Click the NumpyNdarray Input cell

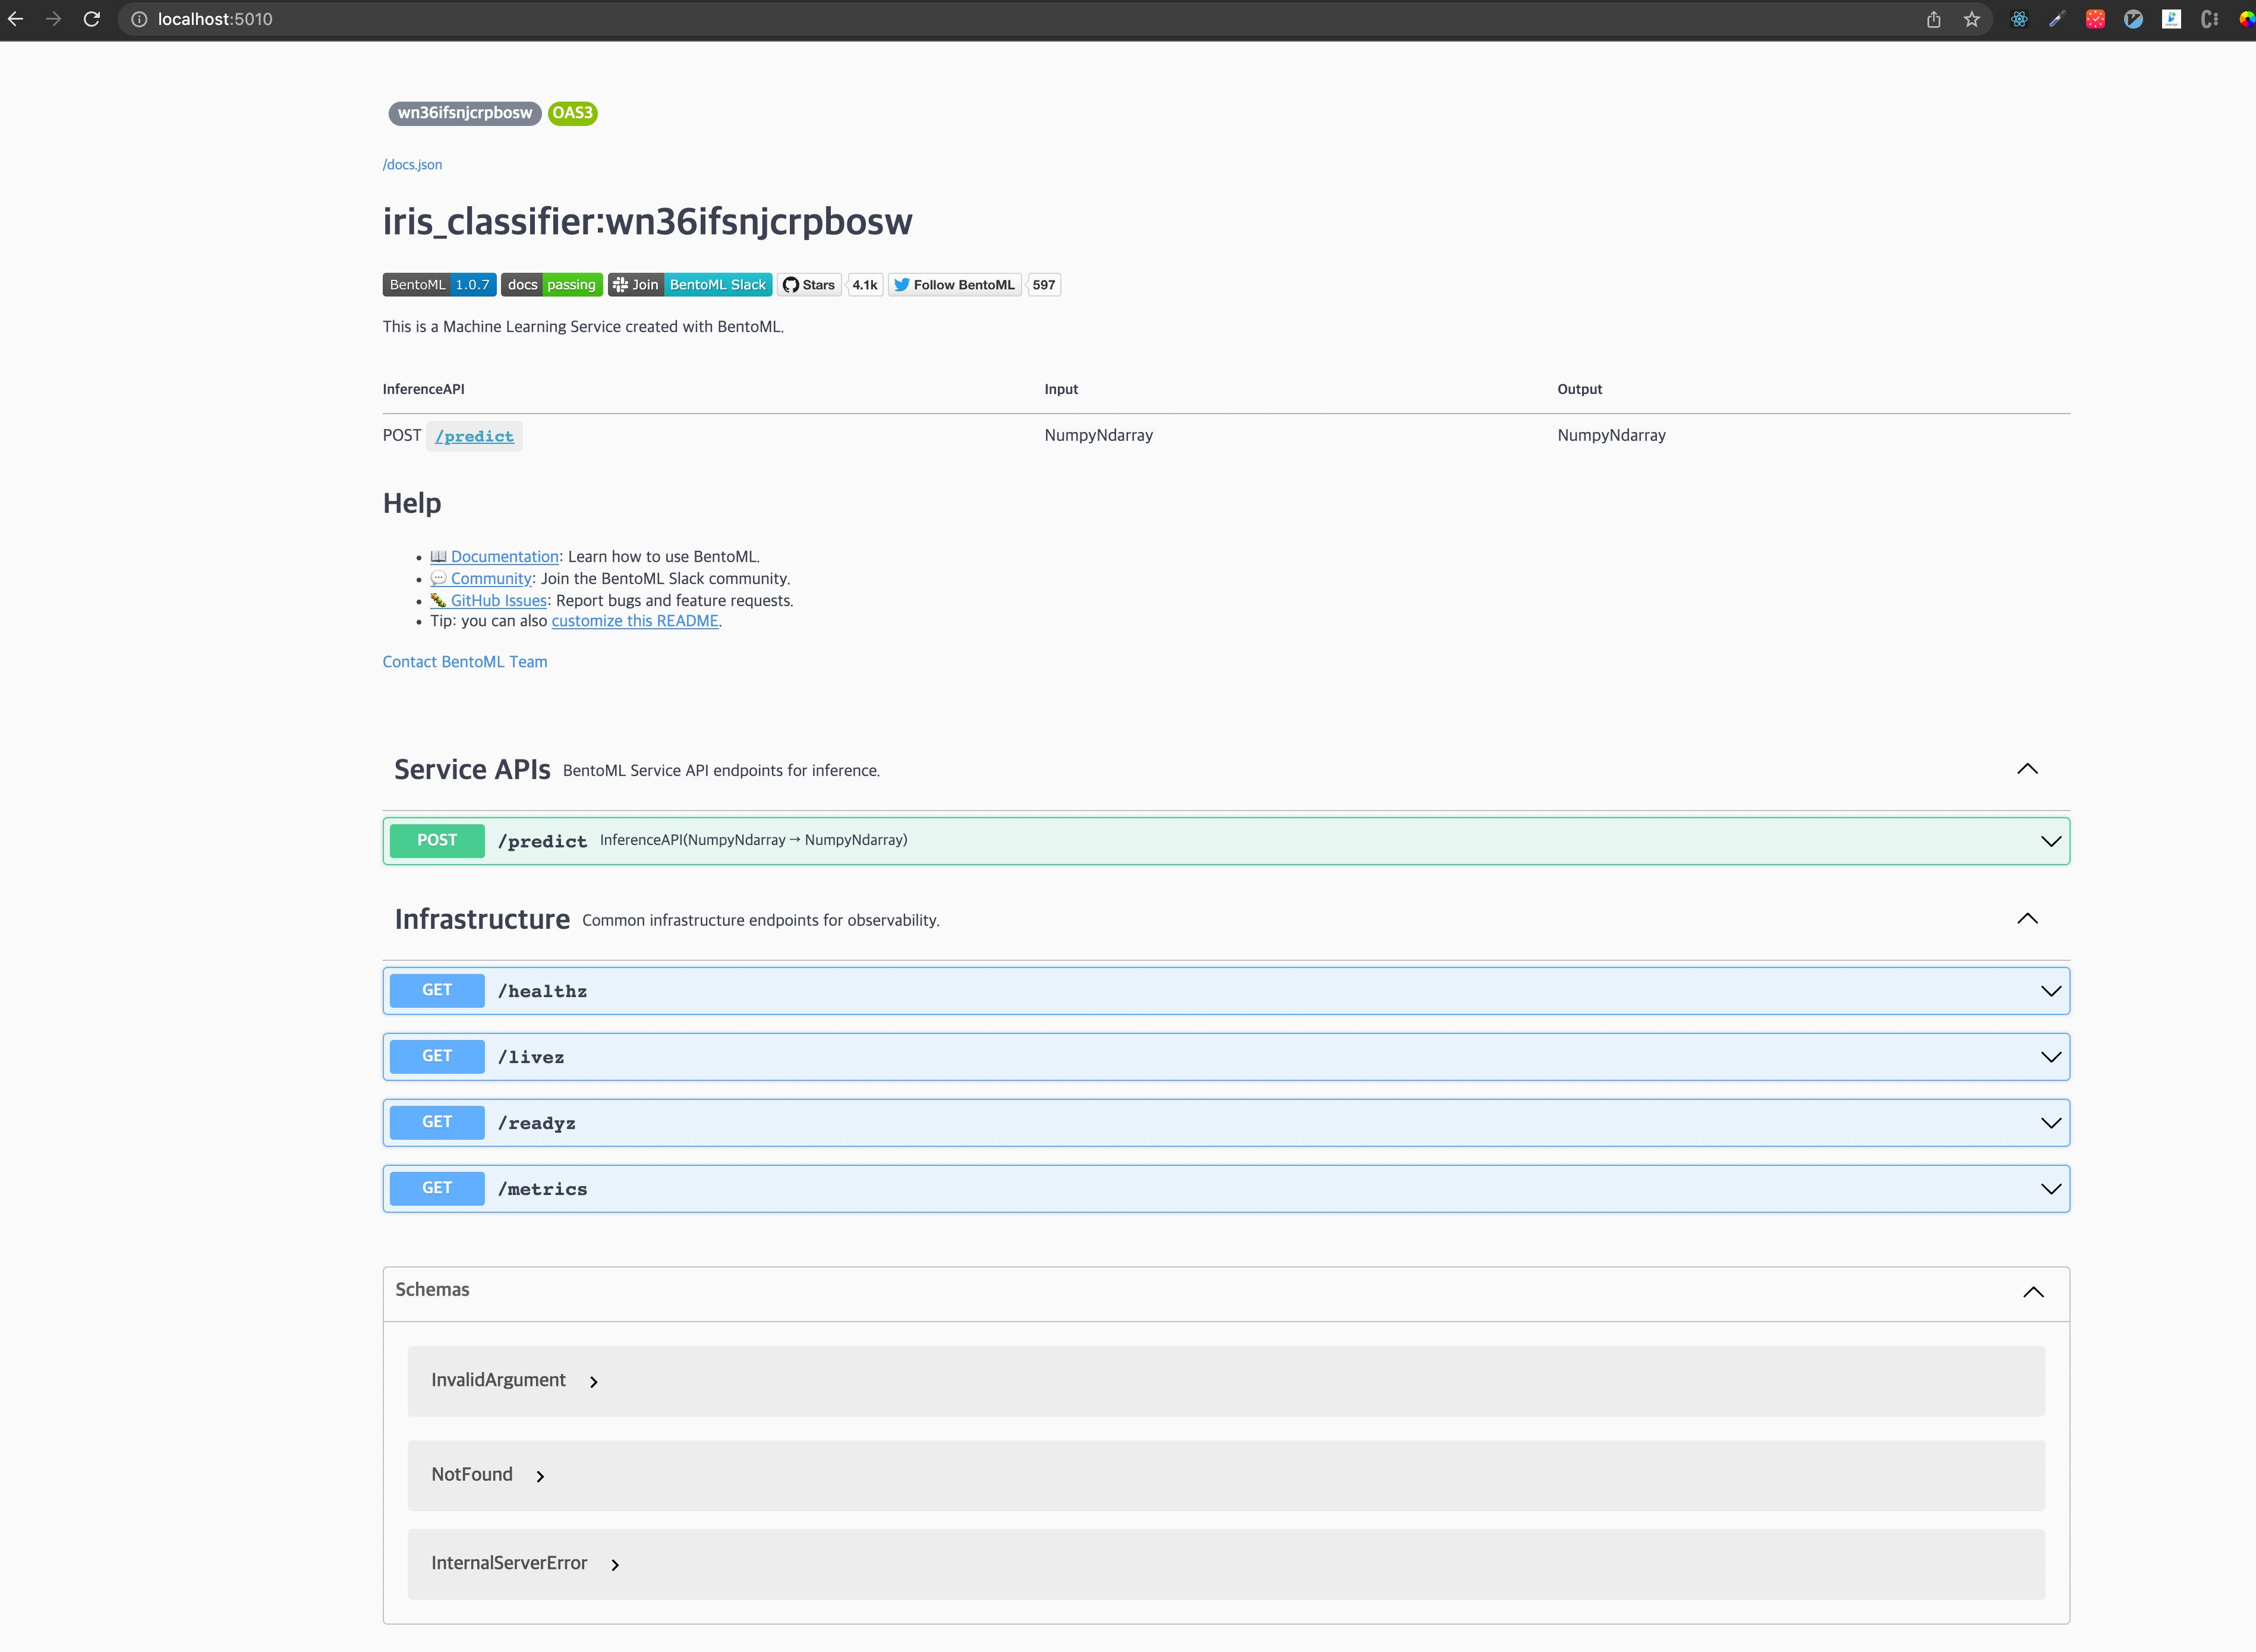point(1098,435)
